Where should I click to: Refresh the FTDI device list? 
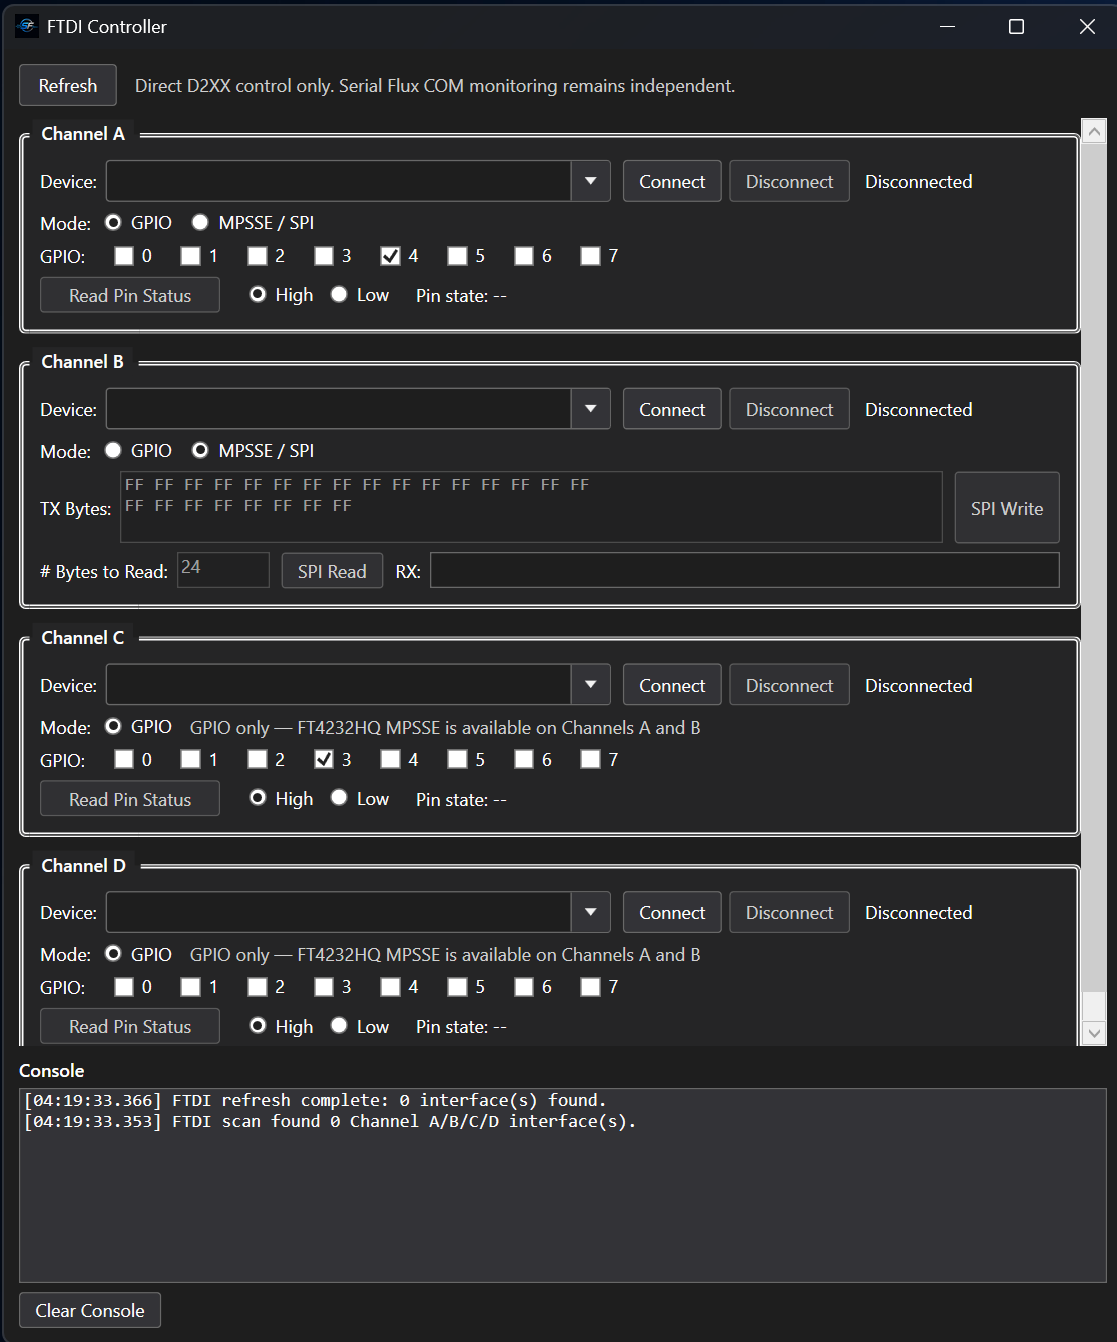click(68, 85)
